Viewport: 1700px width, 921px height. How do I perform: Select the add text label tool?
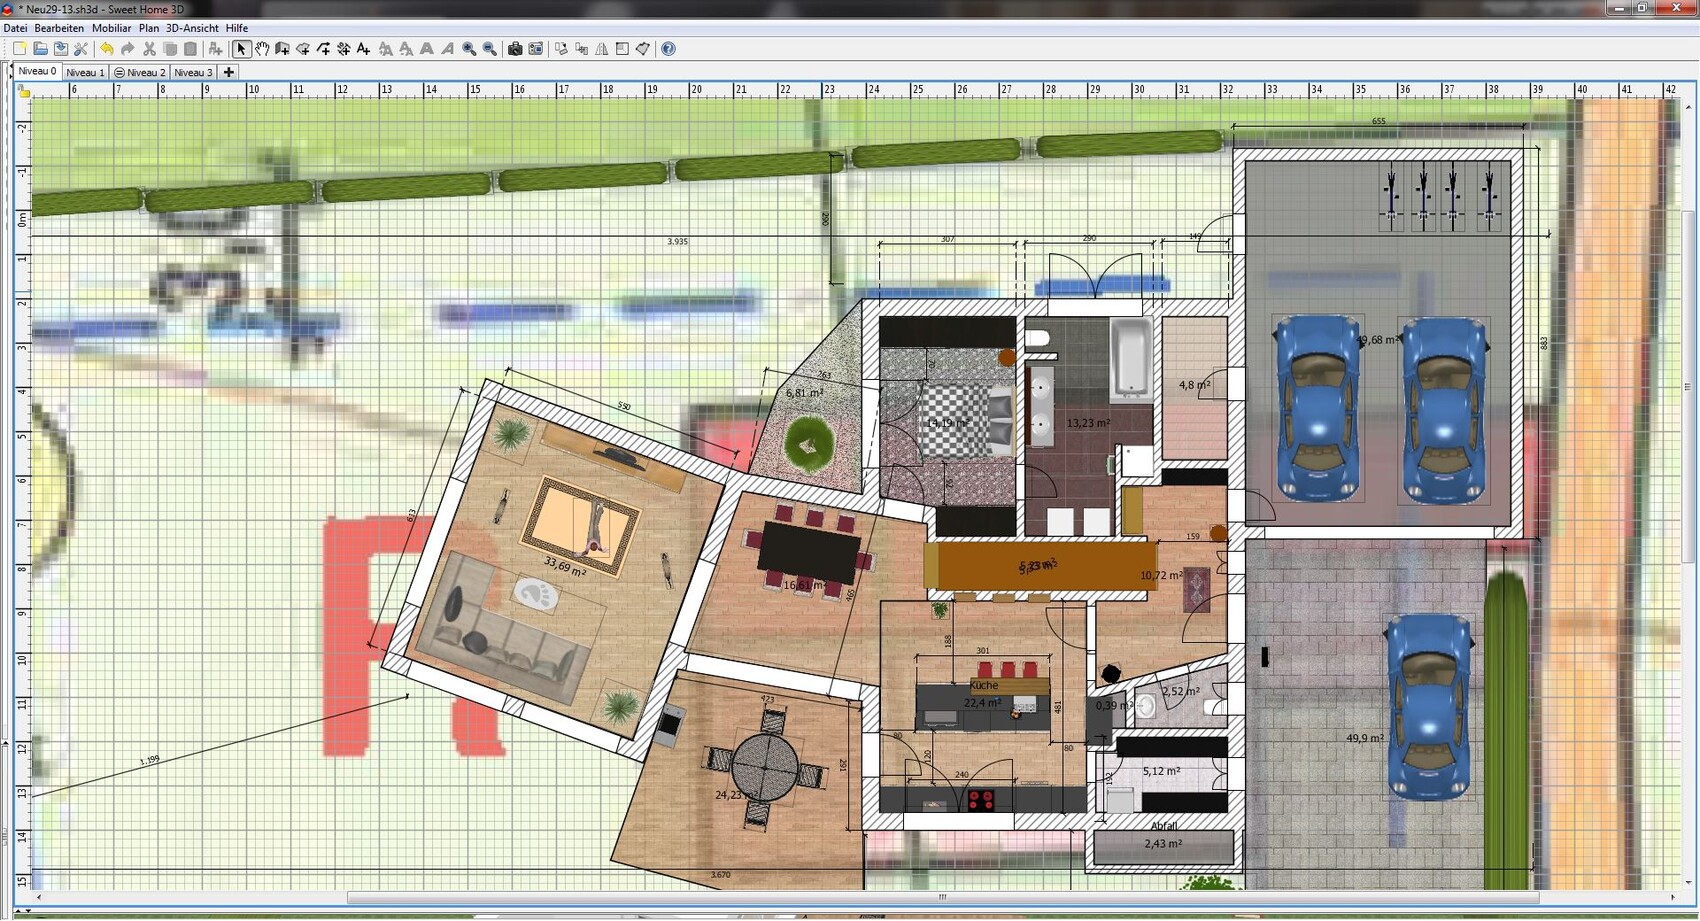point(363,49)
